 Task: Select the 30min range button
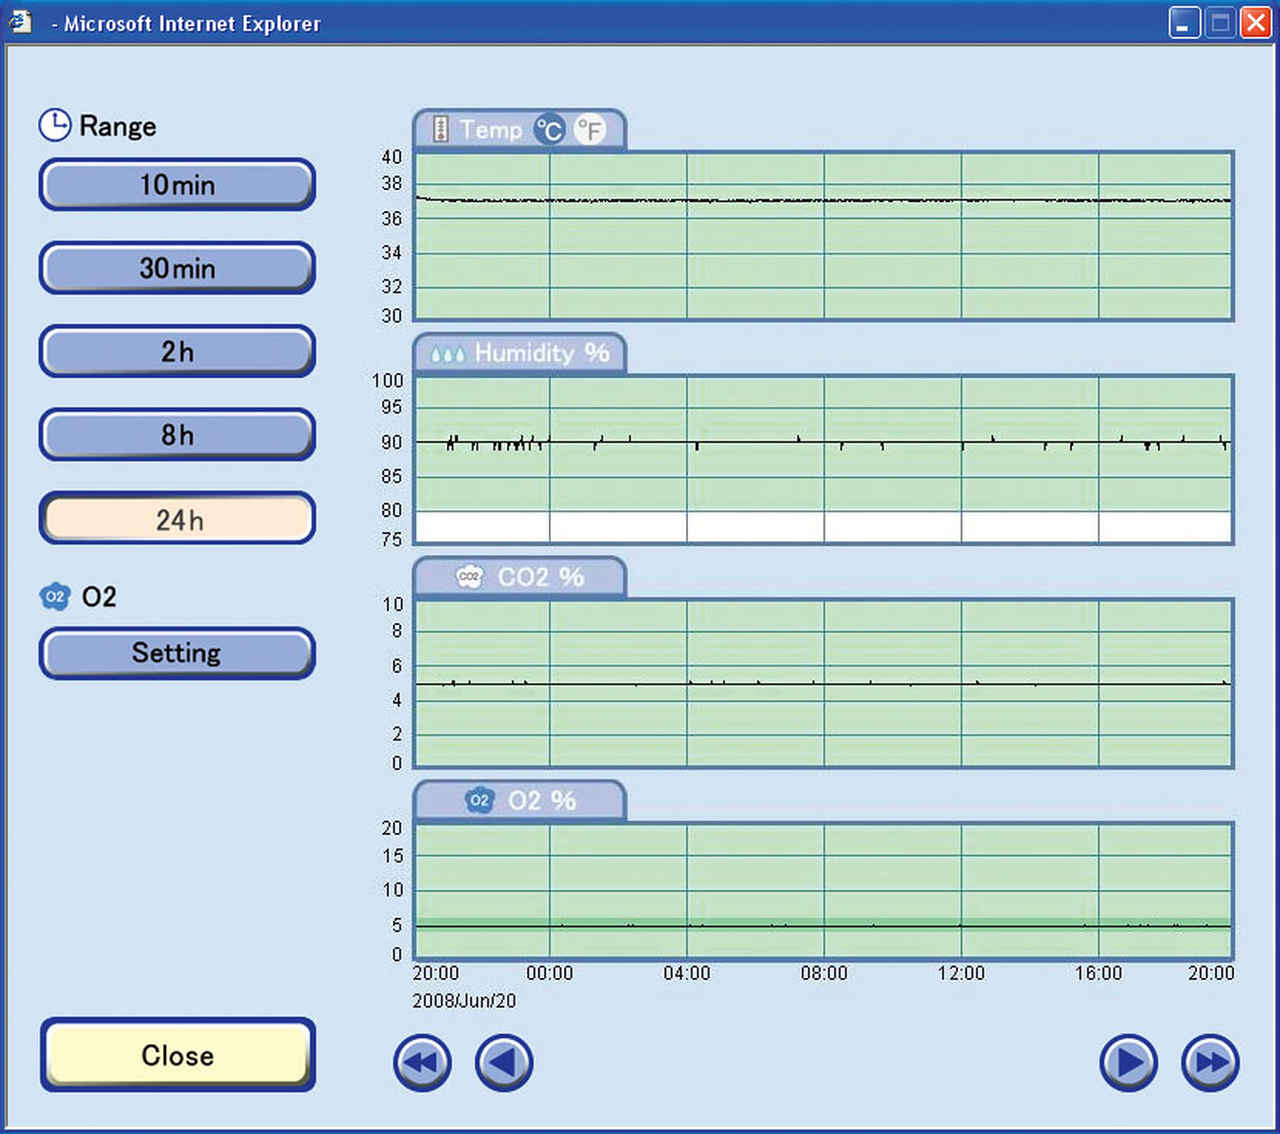pos(177,268)
